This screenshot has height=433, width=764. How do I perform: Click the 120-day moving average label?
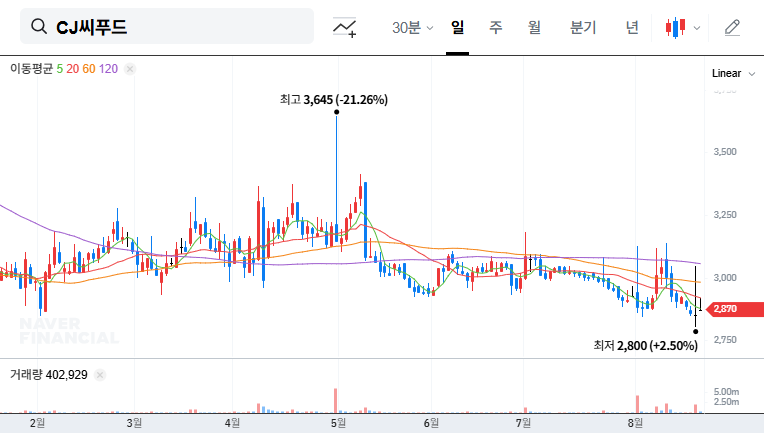pyautogui.click(x=108, y=69)
